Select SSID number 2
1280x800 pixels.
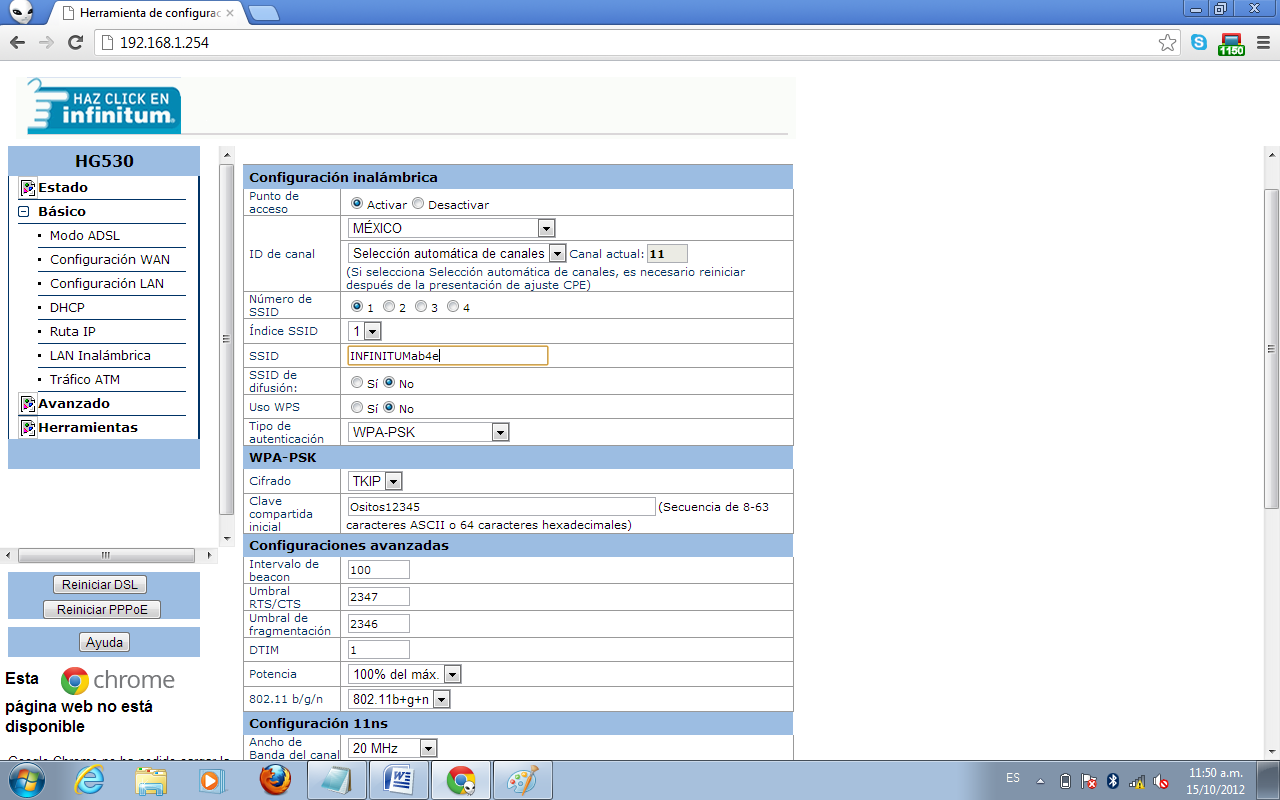388,307
